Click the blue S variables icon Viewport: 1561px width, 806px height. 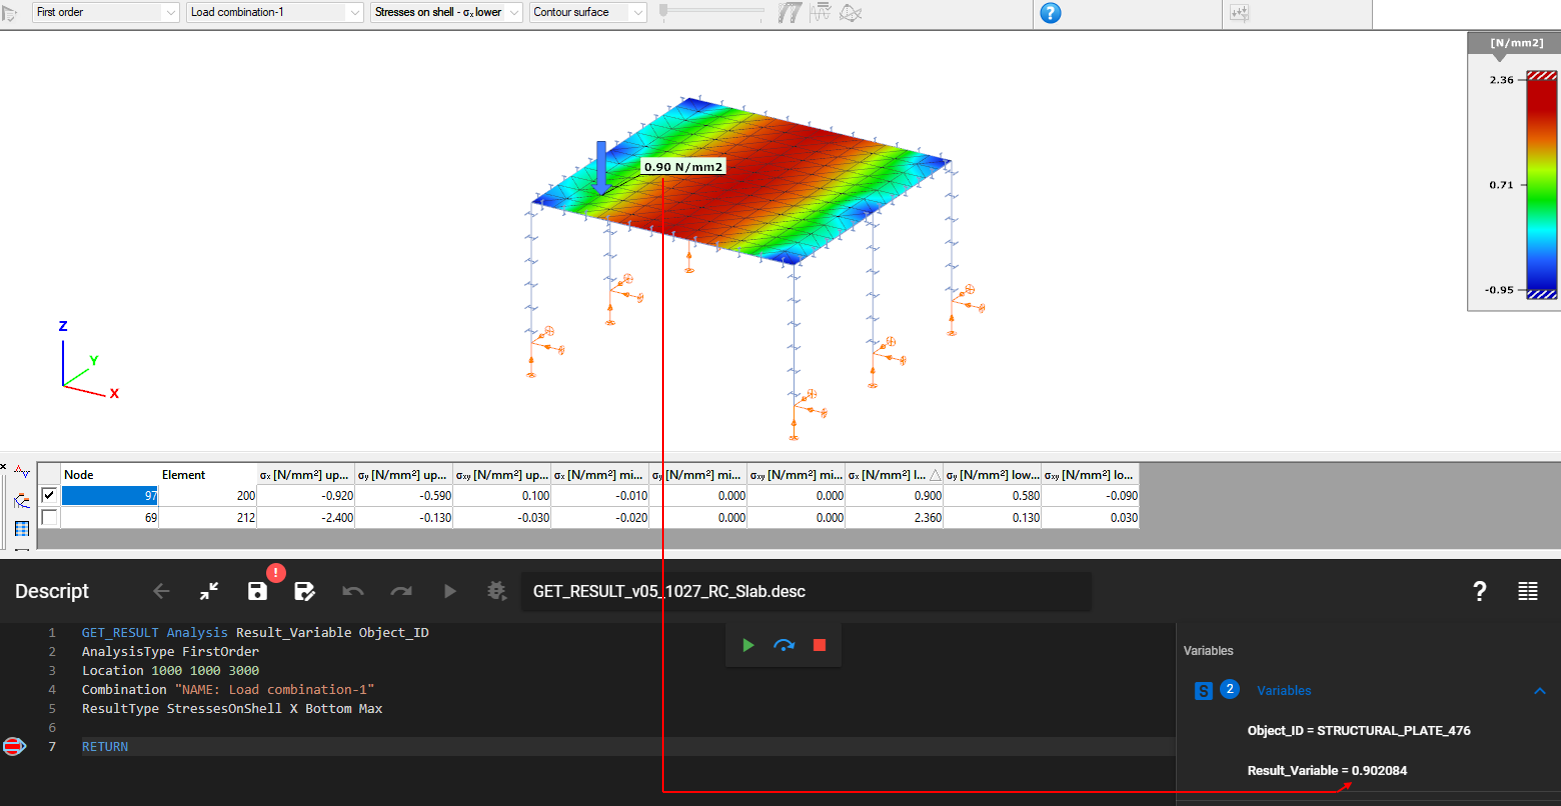click(x=1204, y=691)
